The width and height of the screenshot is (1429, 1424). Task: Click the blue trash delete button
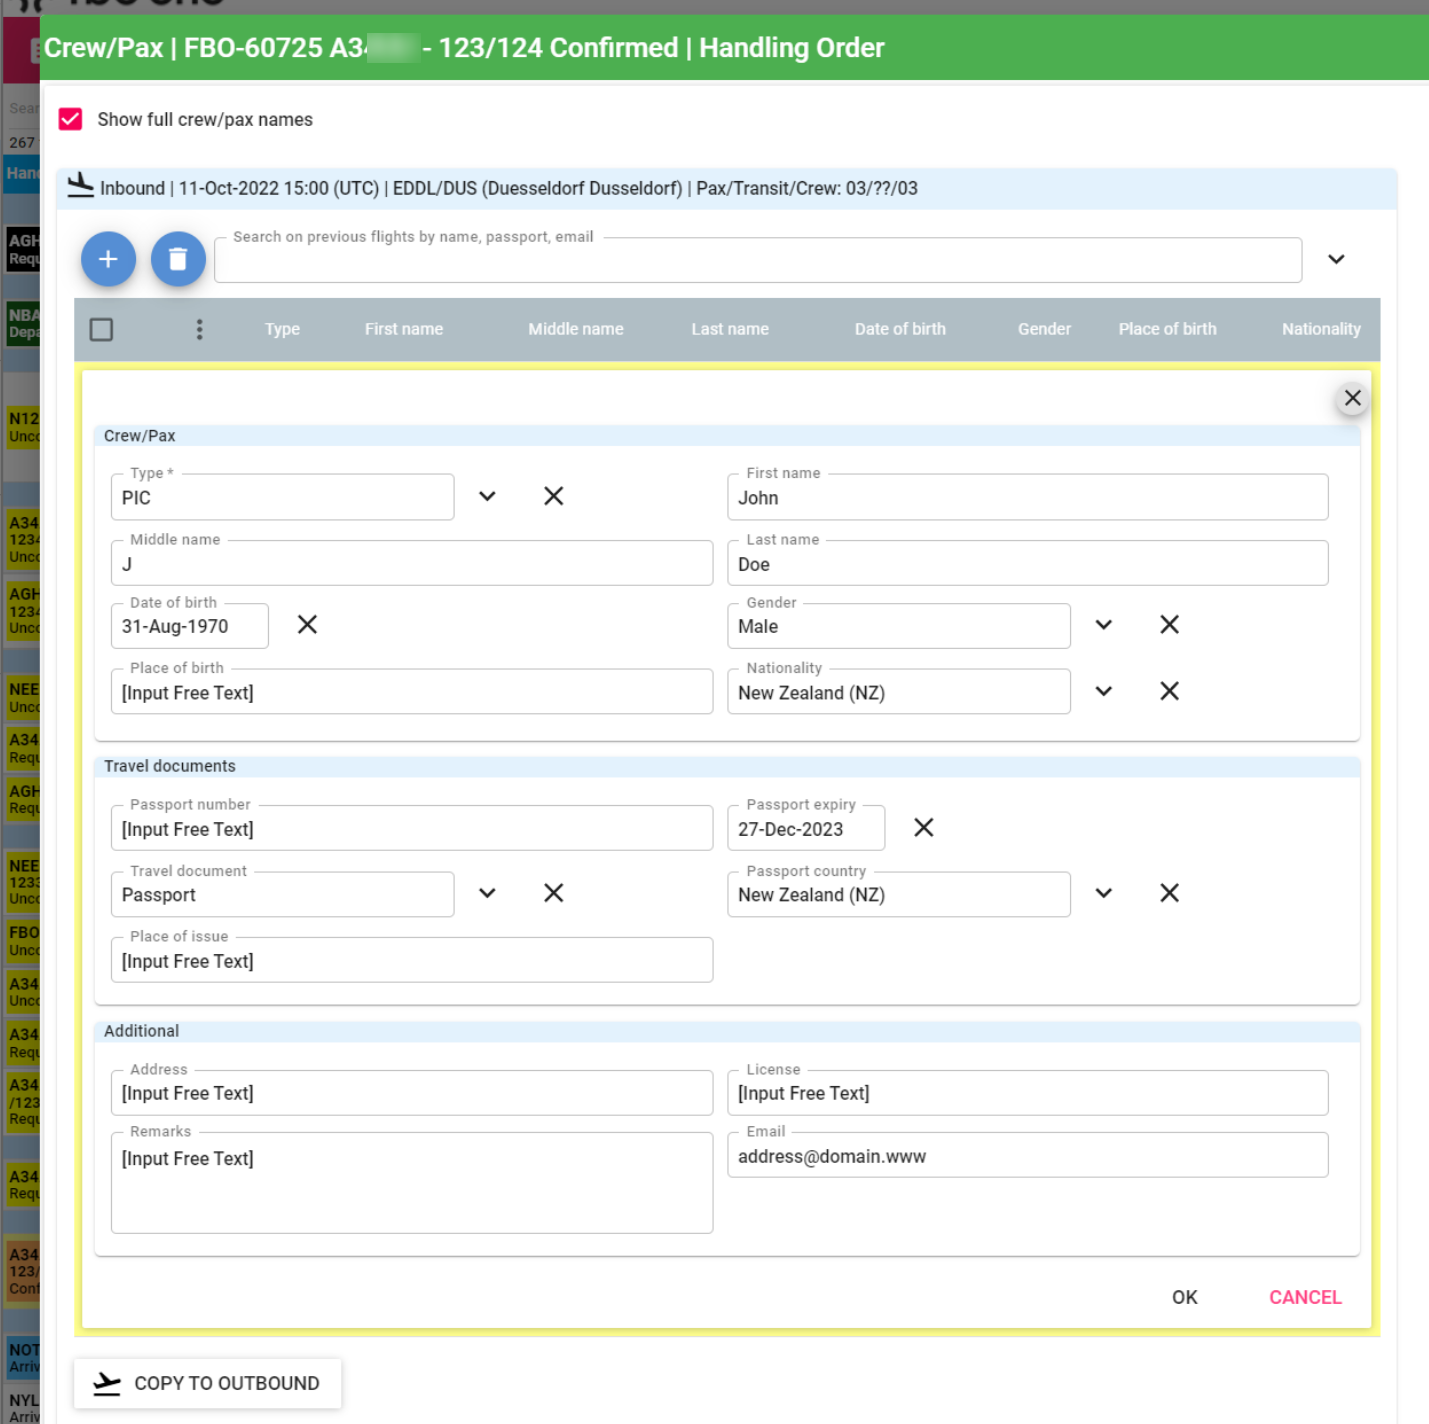coord(178,259)
